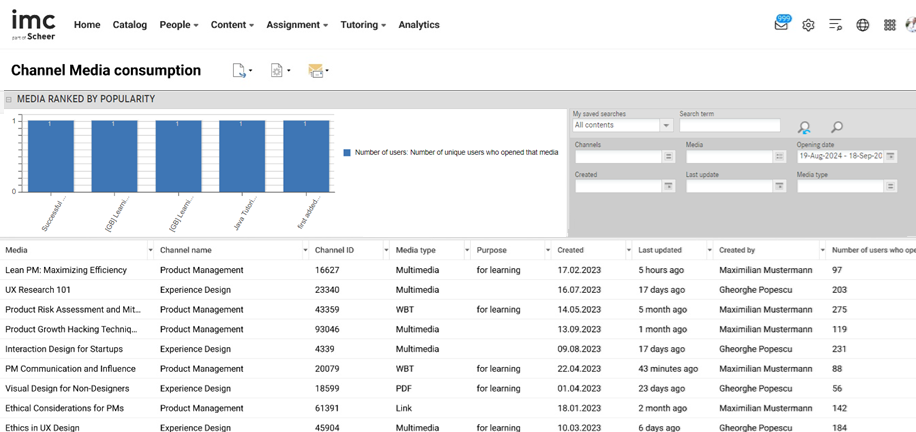Click the Search term input field
This screenshot has height=432, width=916.
tap(729, 126)
